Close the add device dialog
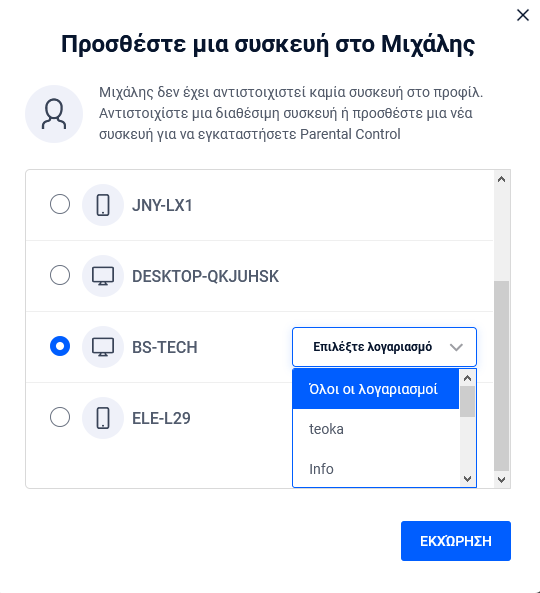This screenshot has width=540, height=593. pos(523,15)
